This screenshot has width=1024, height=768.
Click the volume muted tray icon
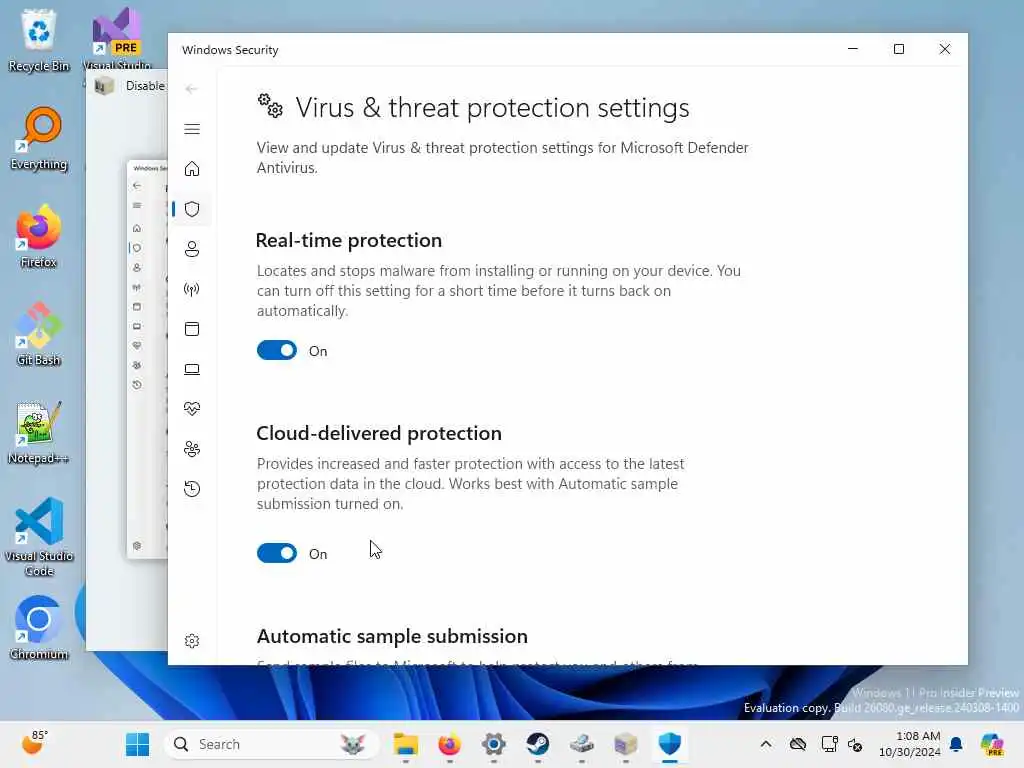coord(855,744)
